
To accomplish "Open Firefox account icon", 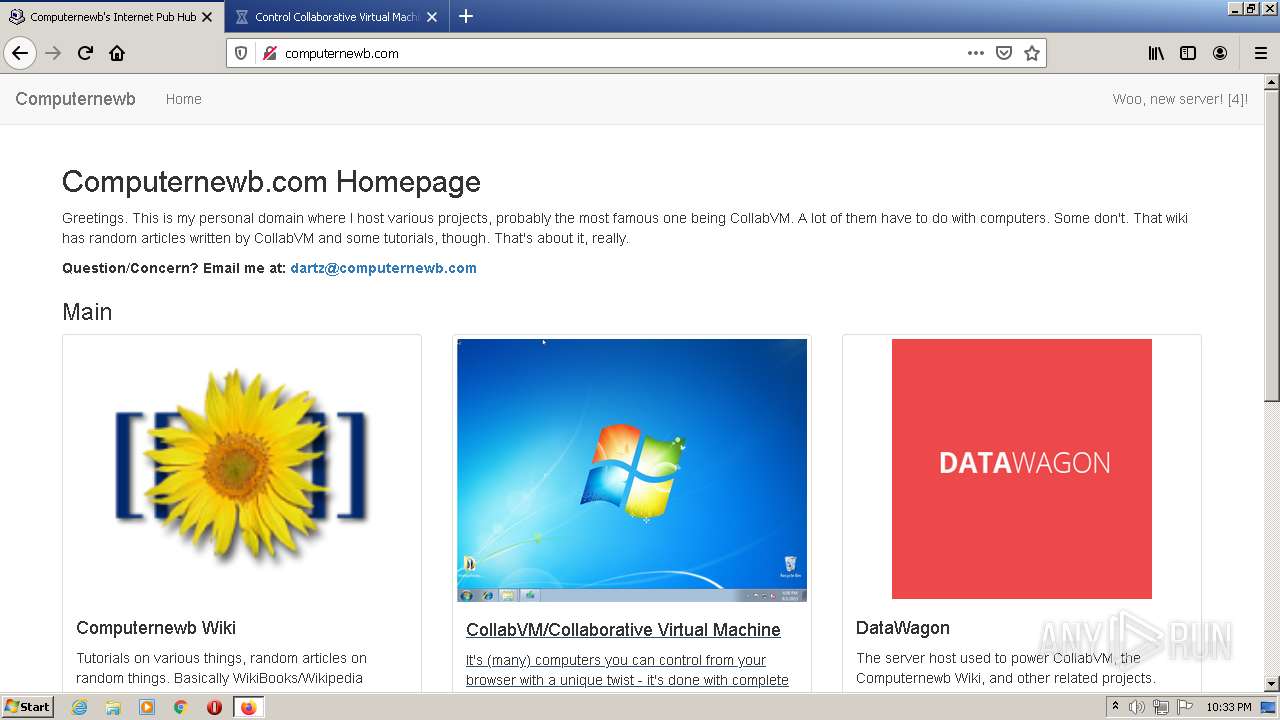I will (1220, 53).
